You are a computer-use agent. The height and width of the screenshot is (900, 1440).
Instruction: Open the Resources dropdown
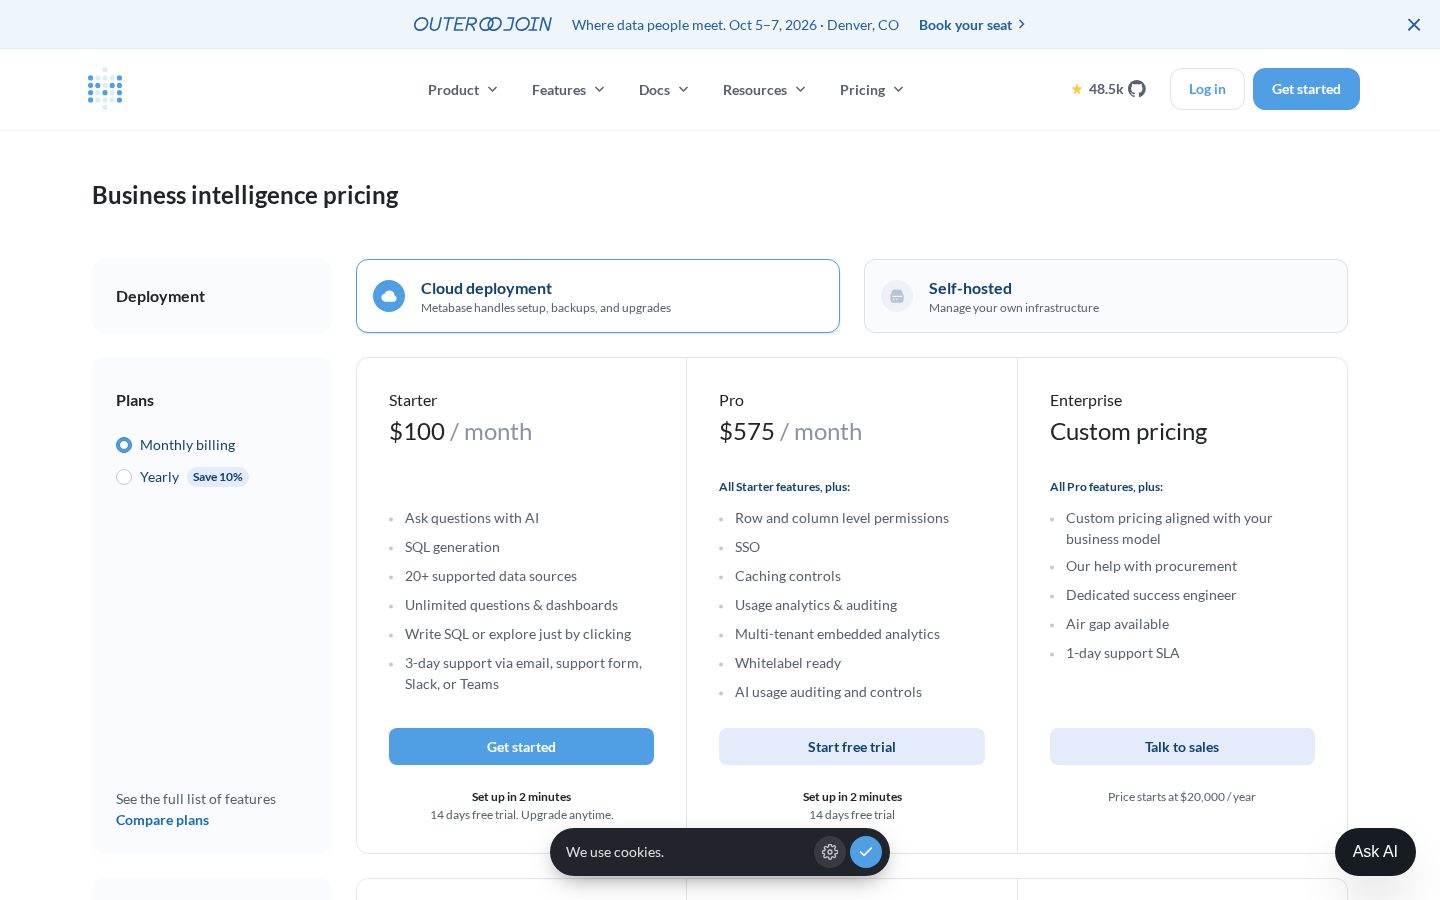click(x=764, y=90)
